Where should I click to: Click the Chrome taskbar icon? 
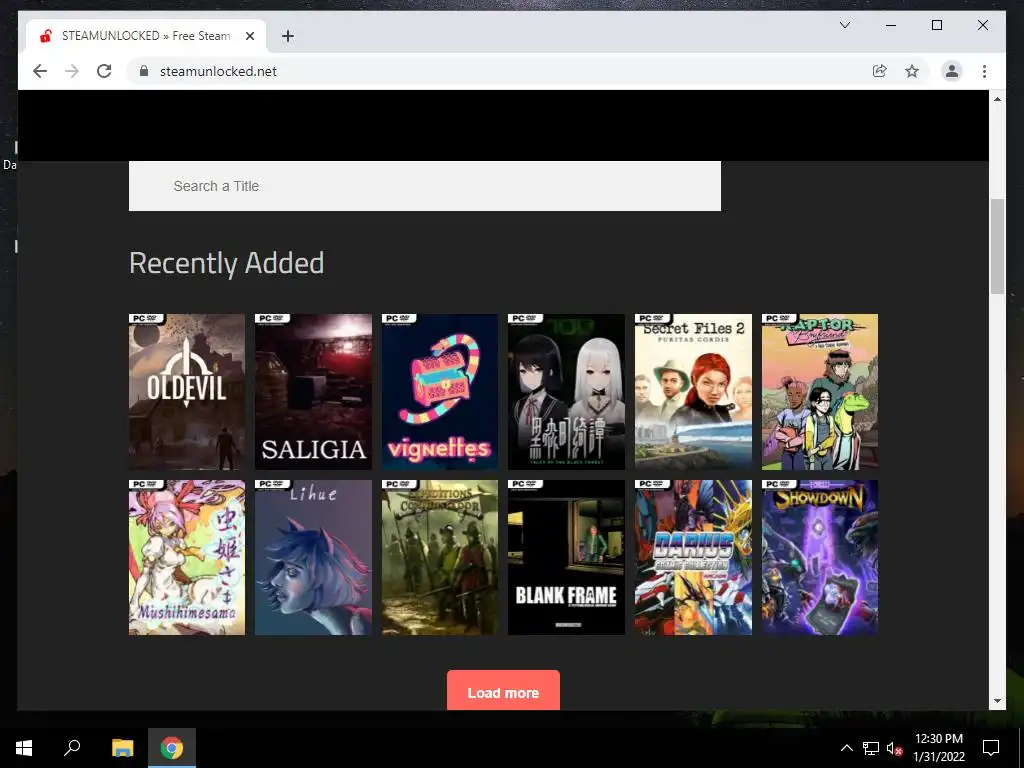(172, 748)
